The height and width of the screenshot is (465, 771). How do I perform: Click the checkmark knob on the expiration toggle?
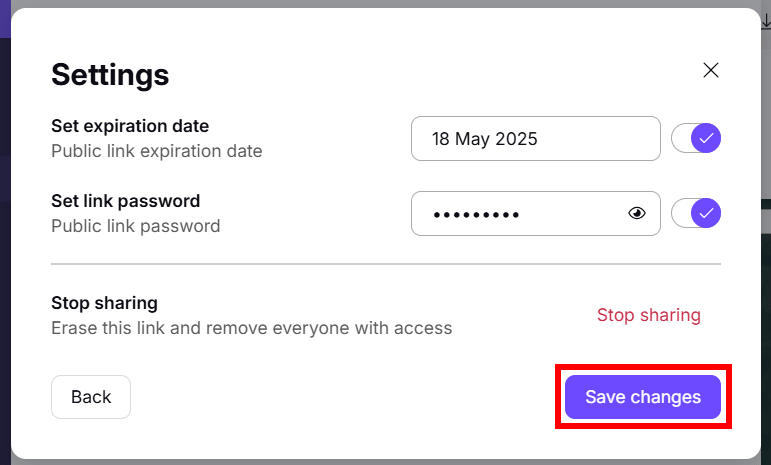[x=706, y=138]
